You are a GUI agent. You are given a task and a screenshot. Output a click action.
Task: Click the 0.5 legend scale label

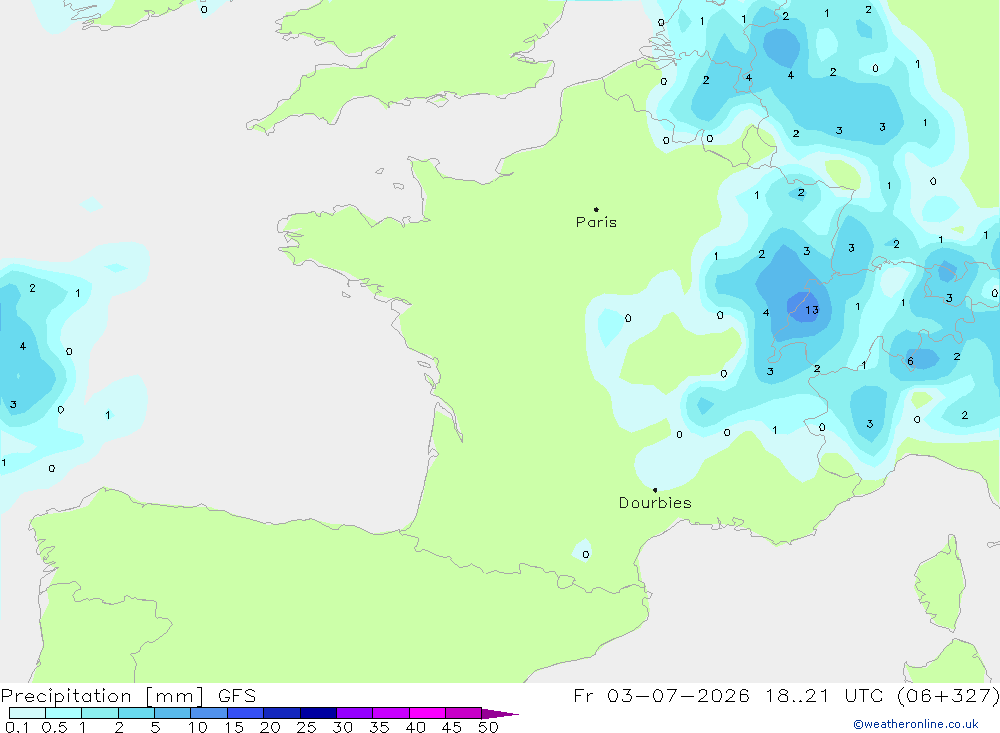coord(54,727)
